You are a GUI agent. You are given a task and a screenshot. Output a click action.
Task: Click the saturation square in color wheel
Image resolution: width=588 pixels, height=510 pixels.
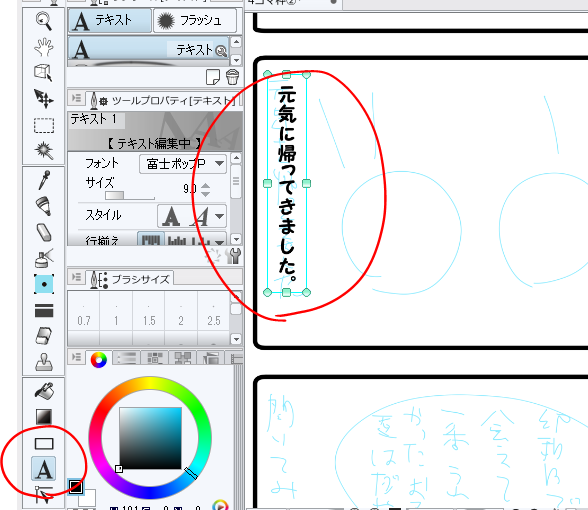coord(150,438)
